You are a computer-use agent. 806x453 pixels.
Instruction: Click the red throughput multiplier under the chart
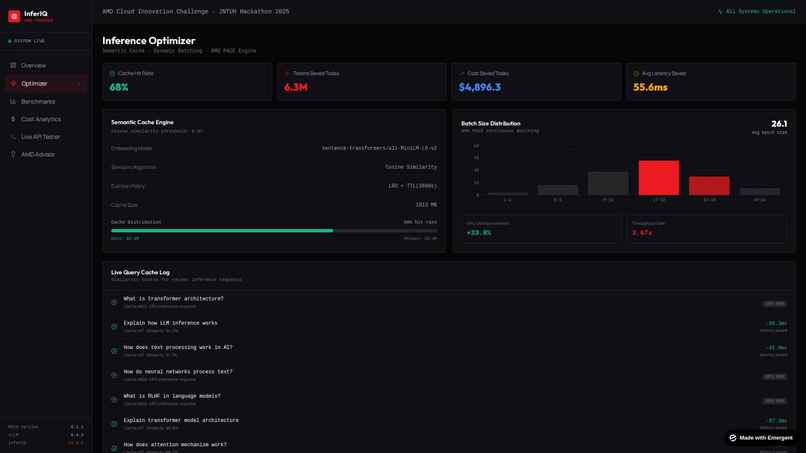642,233
